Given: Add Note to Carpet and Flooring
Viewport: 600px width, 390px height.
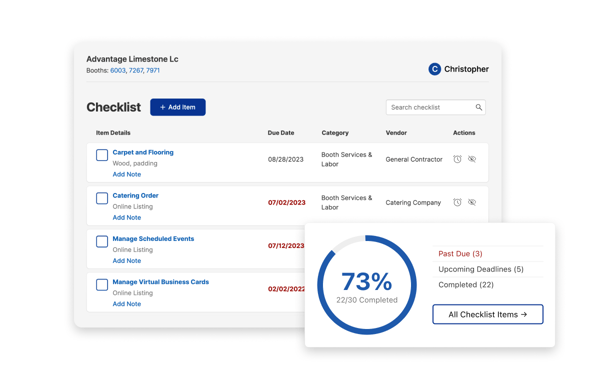Looking at the screenshot, I should pyautogui.click(x=127, y=175).
